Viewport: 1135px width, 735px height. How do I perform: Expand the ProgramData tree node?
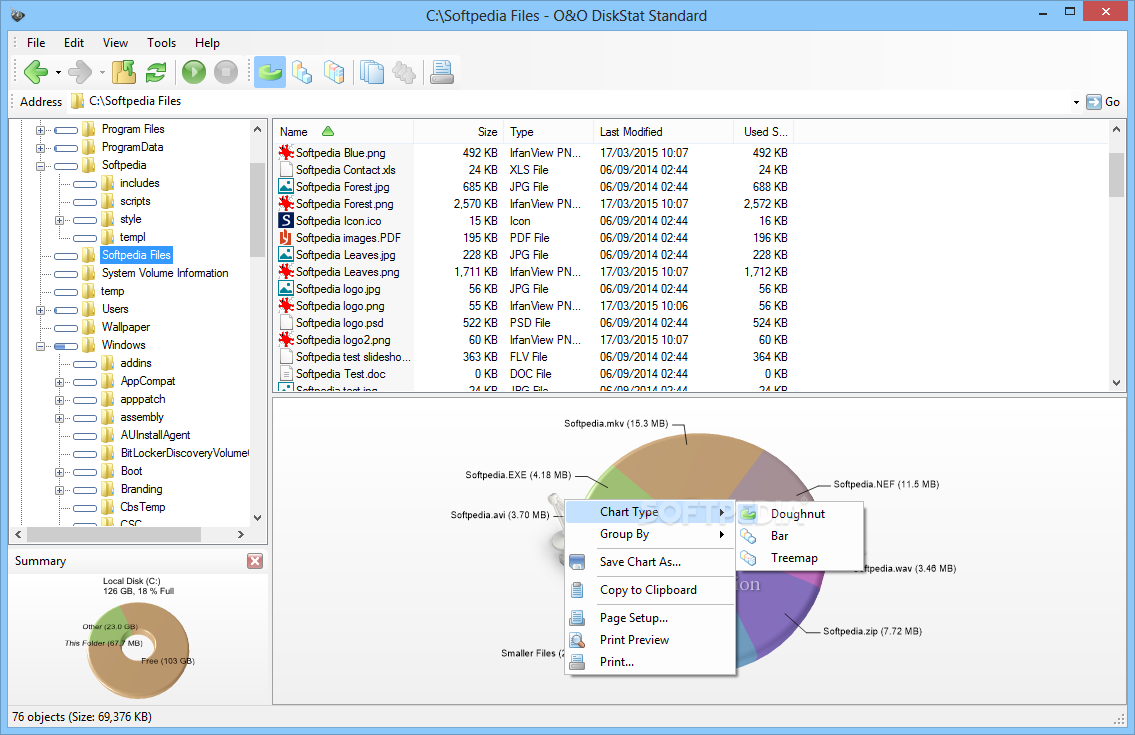coord(41,148)
